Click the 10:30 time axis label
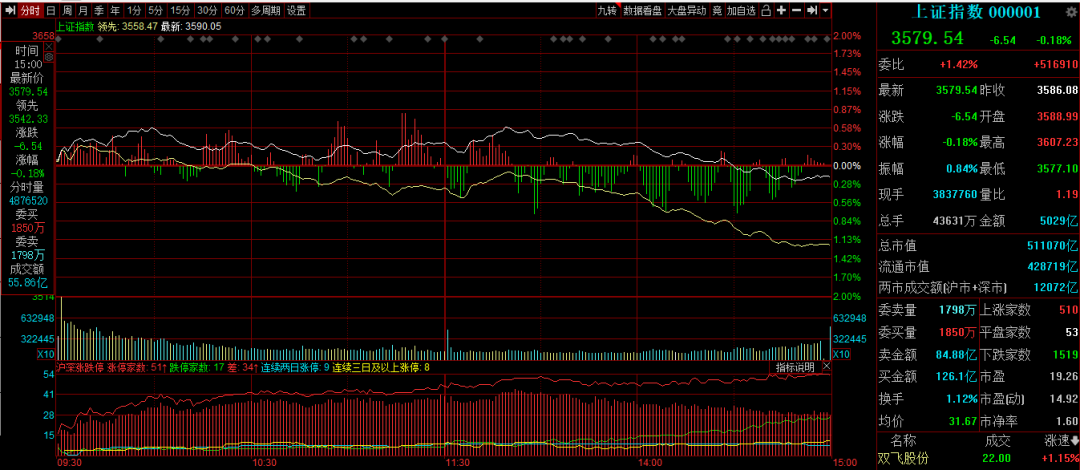This screenshot has width=1080, height=470. click(x=264, y=463)
